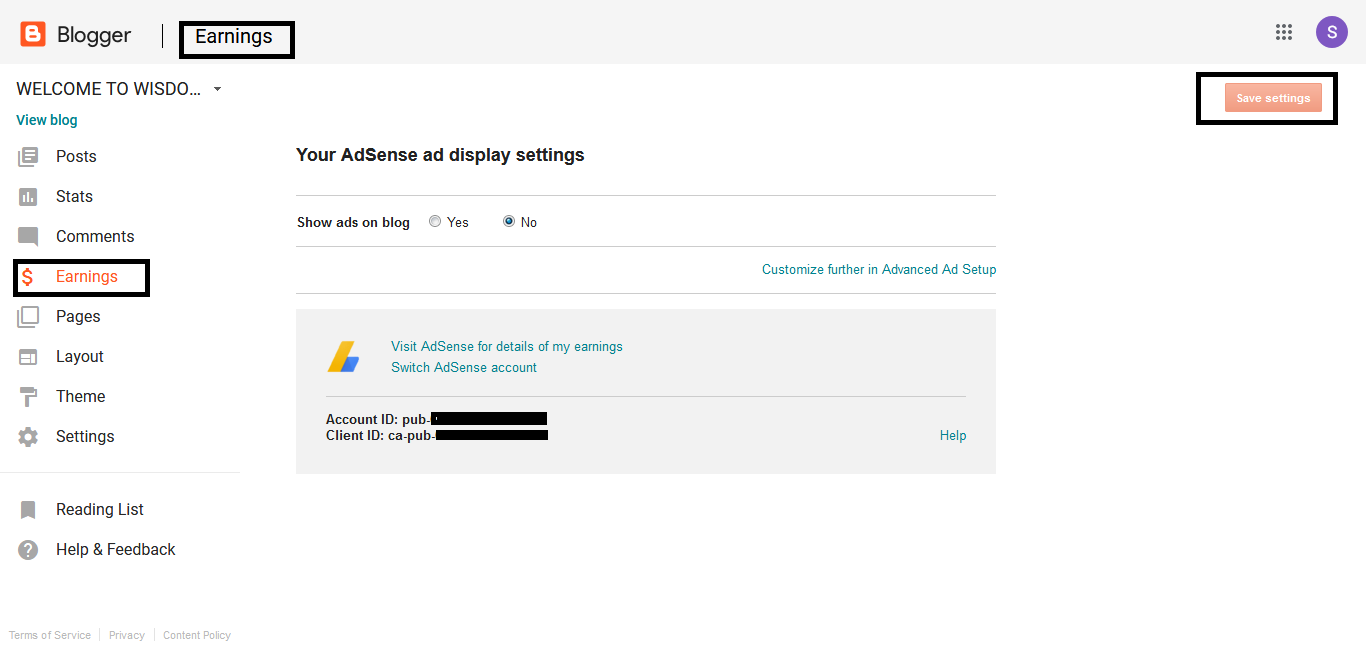Click the Theme paint roller icon

(28, 397)
